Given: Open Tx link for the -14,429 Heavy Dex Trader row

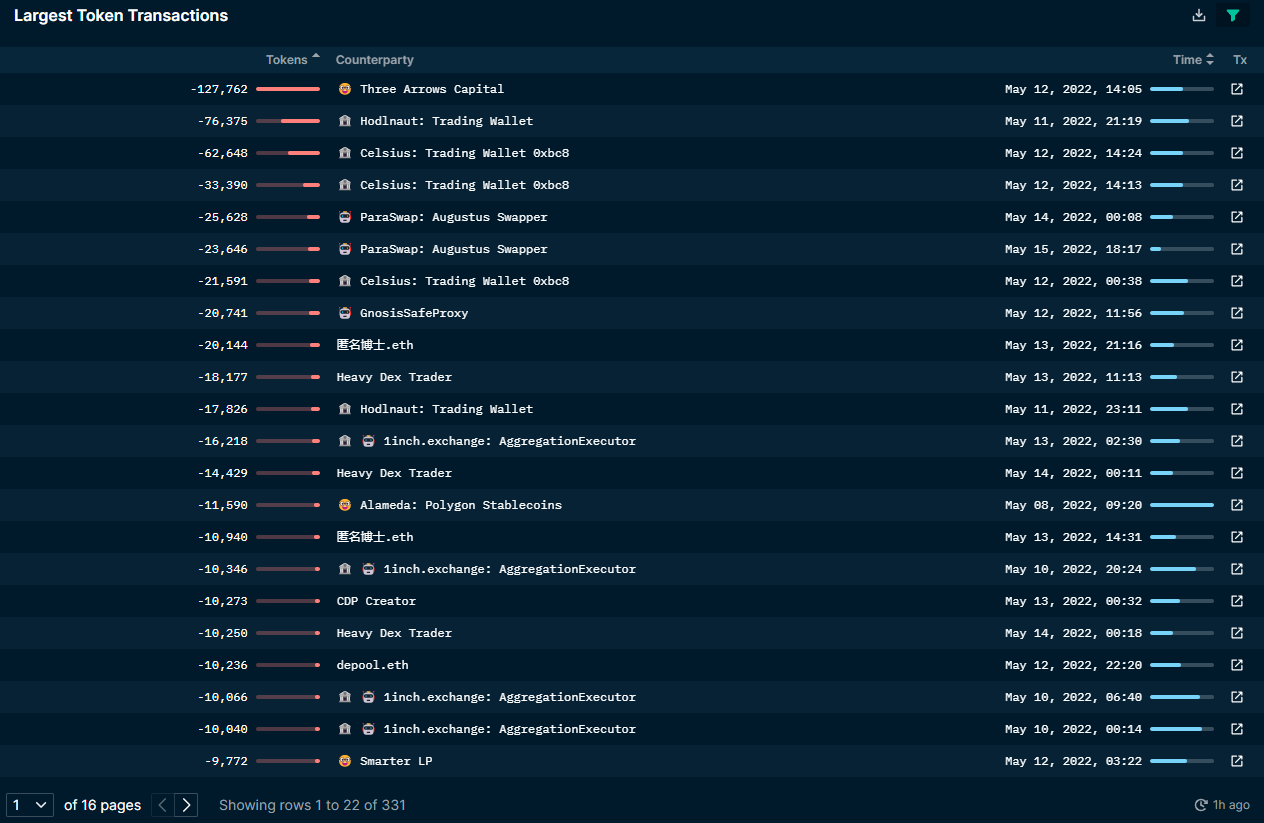Looking at the screenshot, I should tap(1237, 473).
